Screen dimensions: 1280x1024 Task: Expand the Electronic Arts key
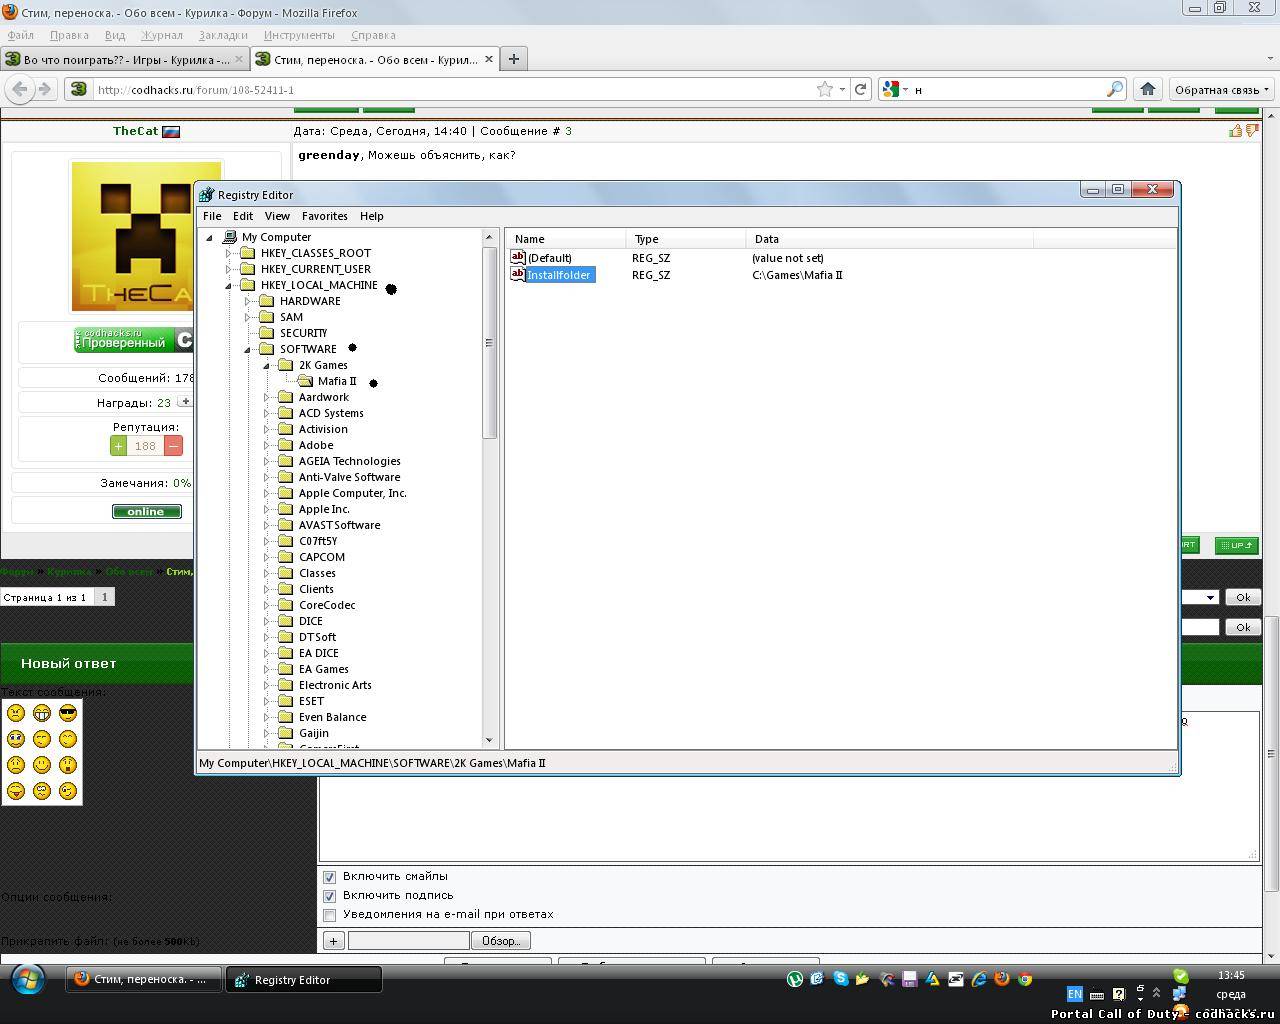tap(267, 685)
